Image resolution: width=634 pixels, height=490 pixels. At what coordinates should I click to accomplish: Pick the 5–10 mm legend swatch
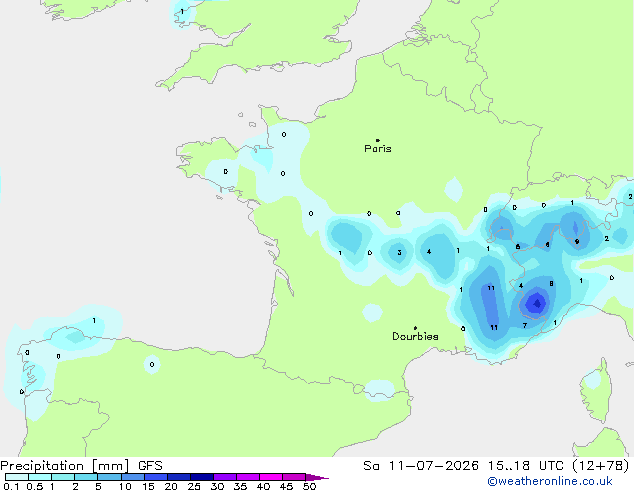click(109, 477)
